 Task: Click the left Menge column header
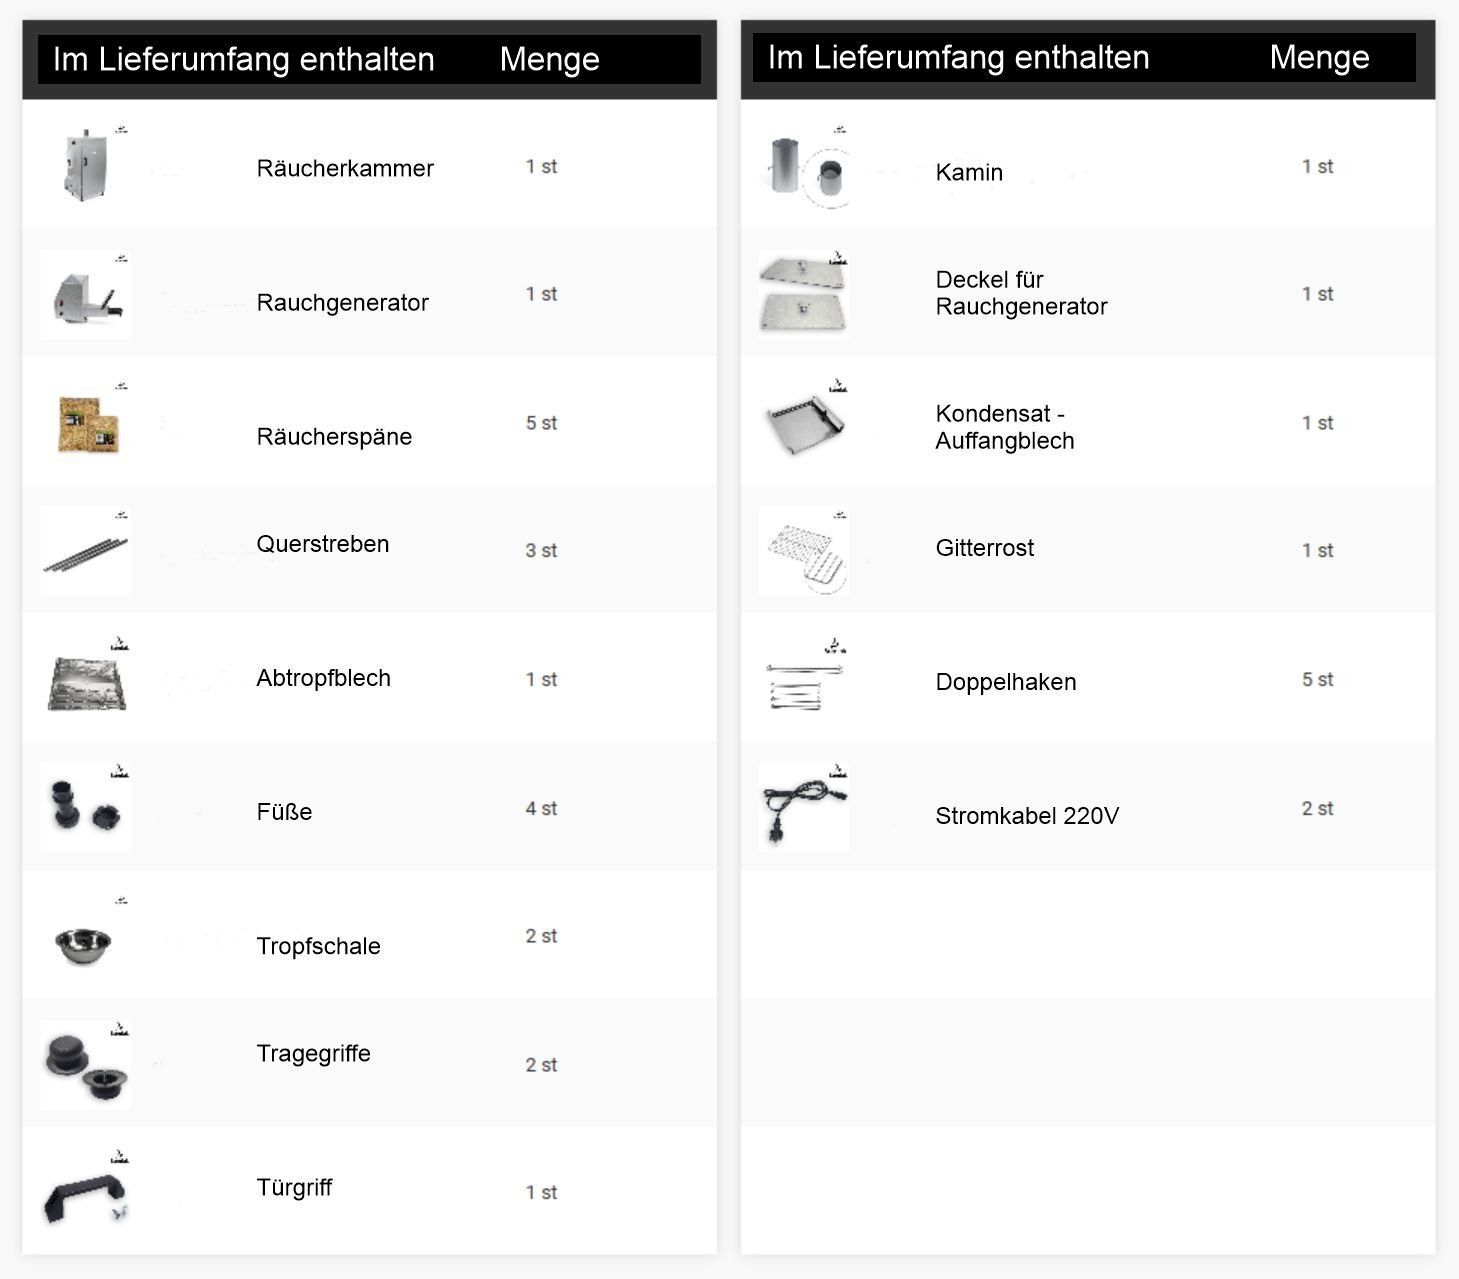[x=549, y=59]
